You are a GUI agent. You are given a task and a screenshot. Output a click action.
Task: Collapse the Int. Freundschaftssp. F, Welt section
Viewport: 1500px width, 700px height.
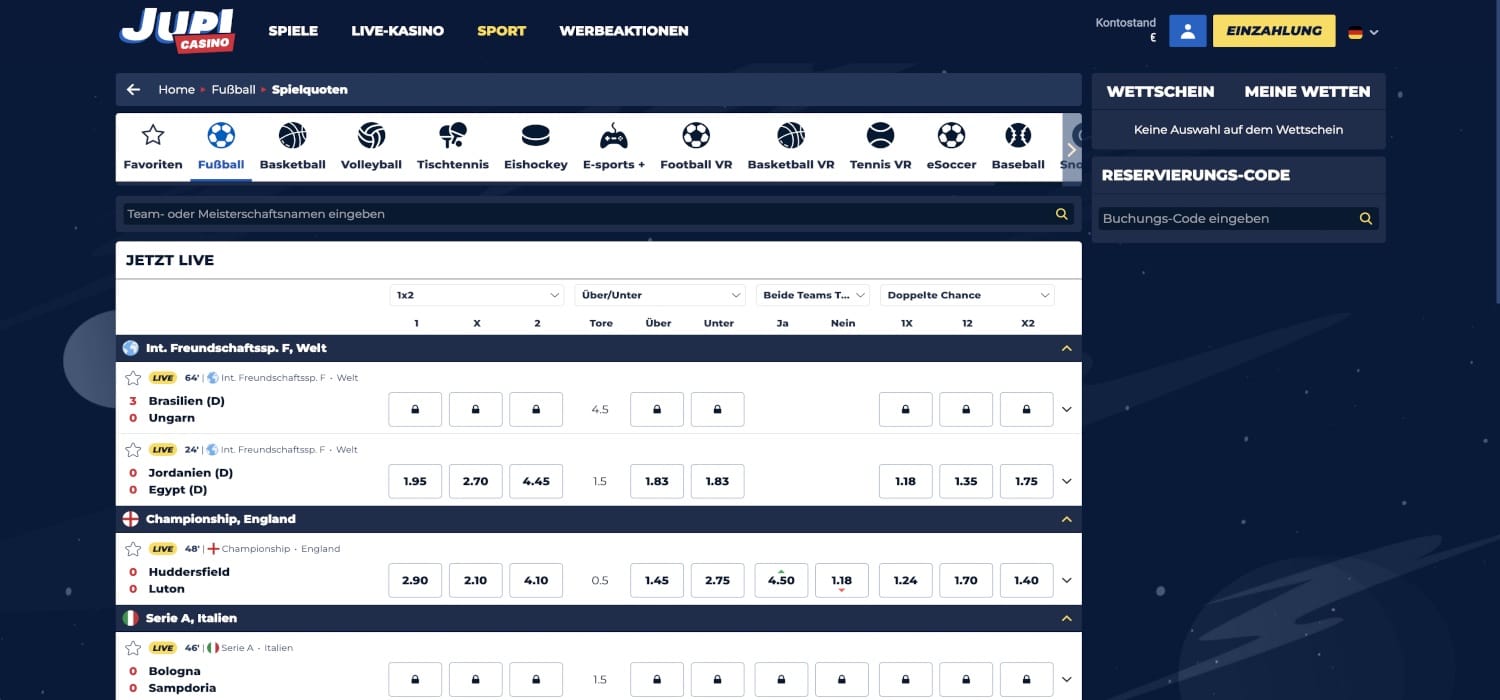click(1066, 348)
